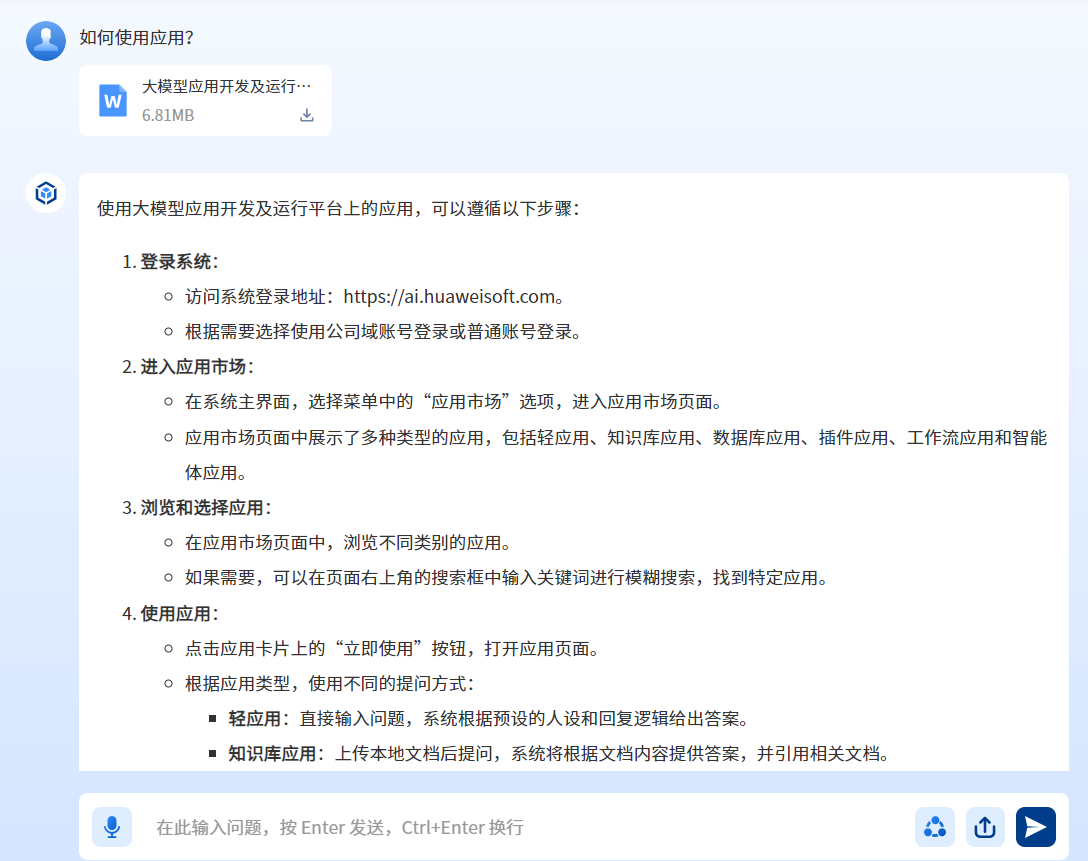Click the upload file icon in input bar
This screenshot has width=1088, height=861.
coord(985,827)
